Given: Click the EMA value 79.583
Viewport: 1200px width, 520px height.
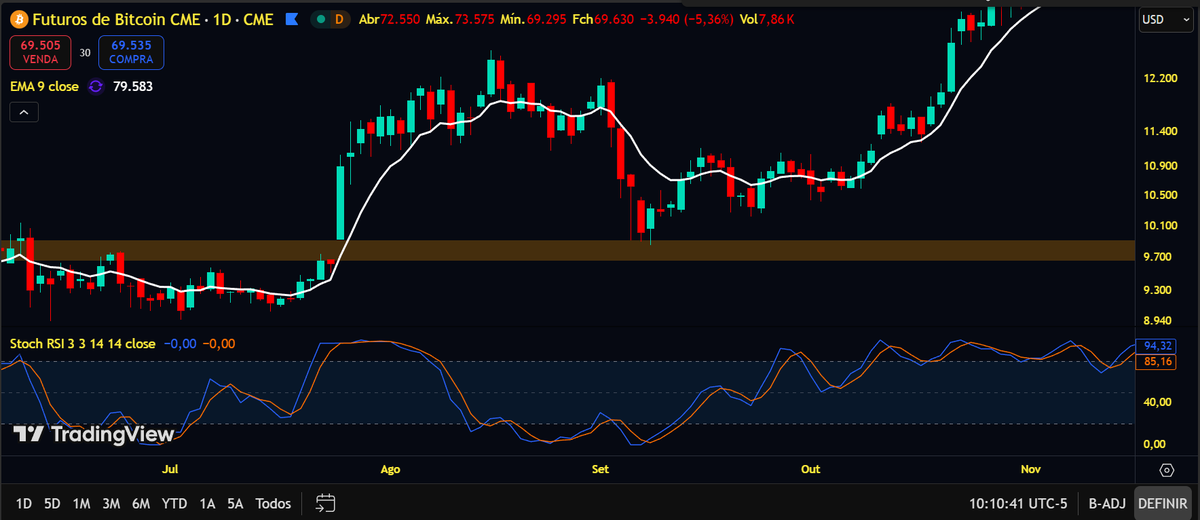Looking at the screenshot, I should coord(133,87).
